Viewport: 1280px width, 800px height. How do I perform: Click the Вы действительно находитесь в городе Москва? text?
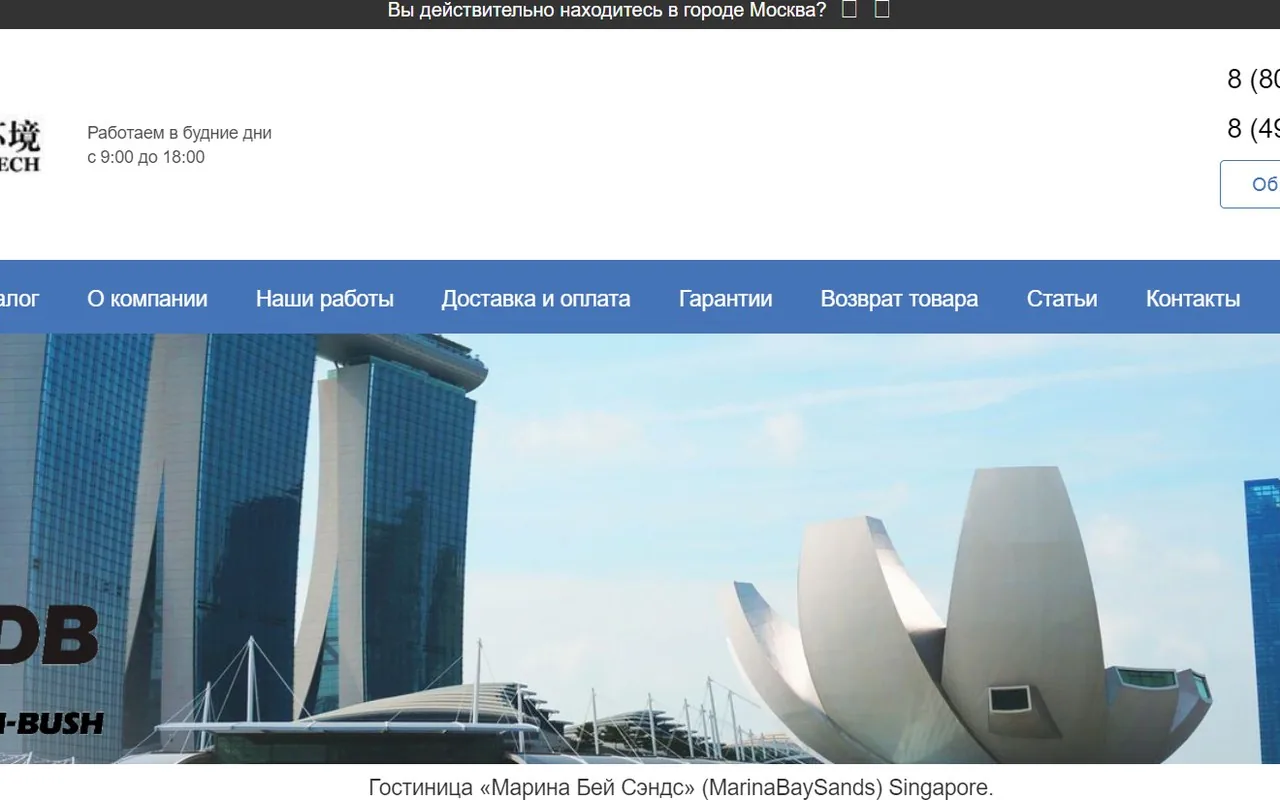pos(607,11)
